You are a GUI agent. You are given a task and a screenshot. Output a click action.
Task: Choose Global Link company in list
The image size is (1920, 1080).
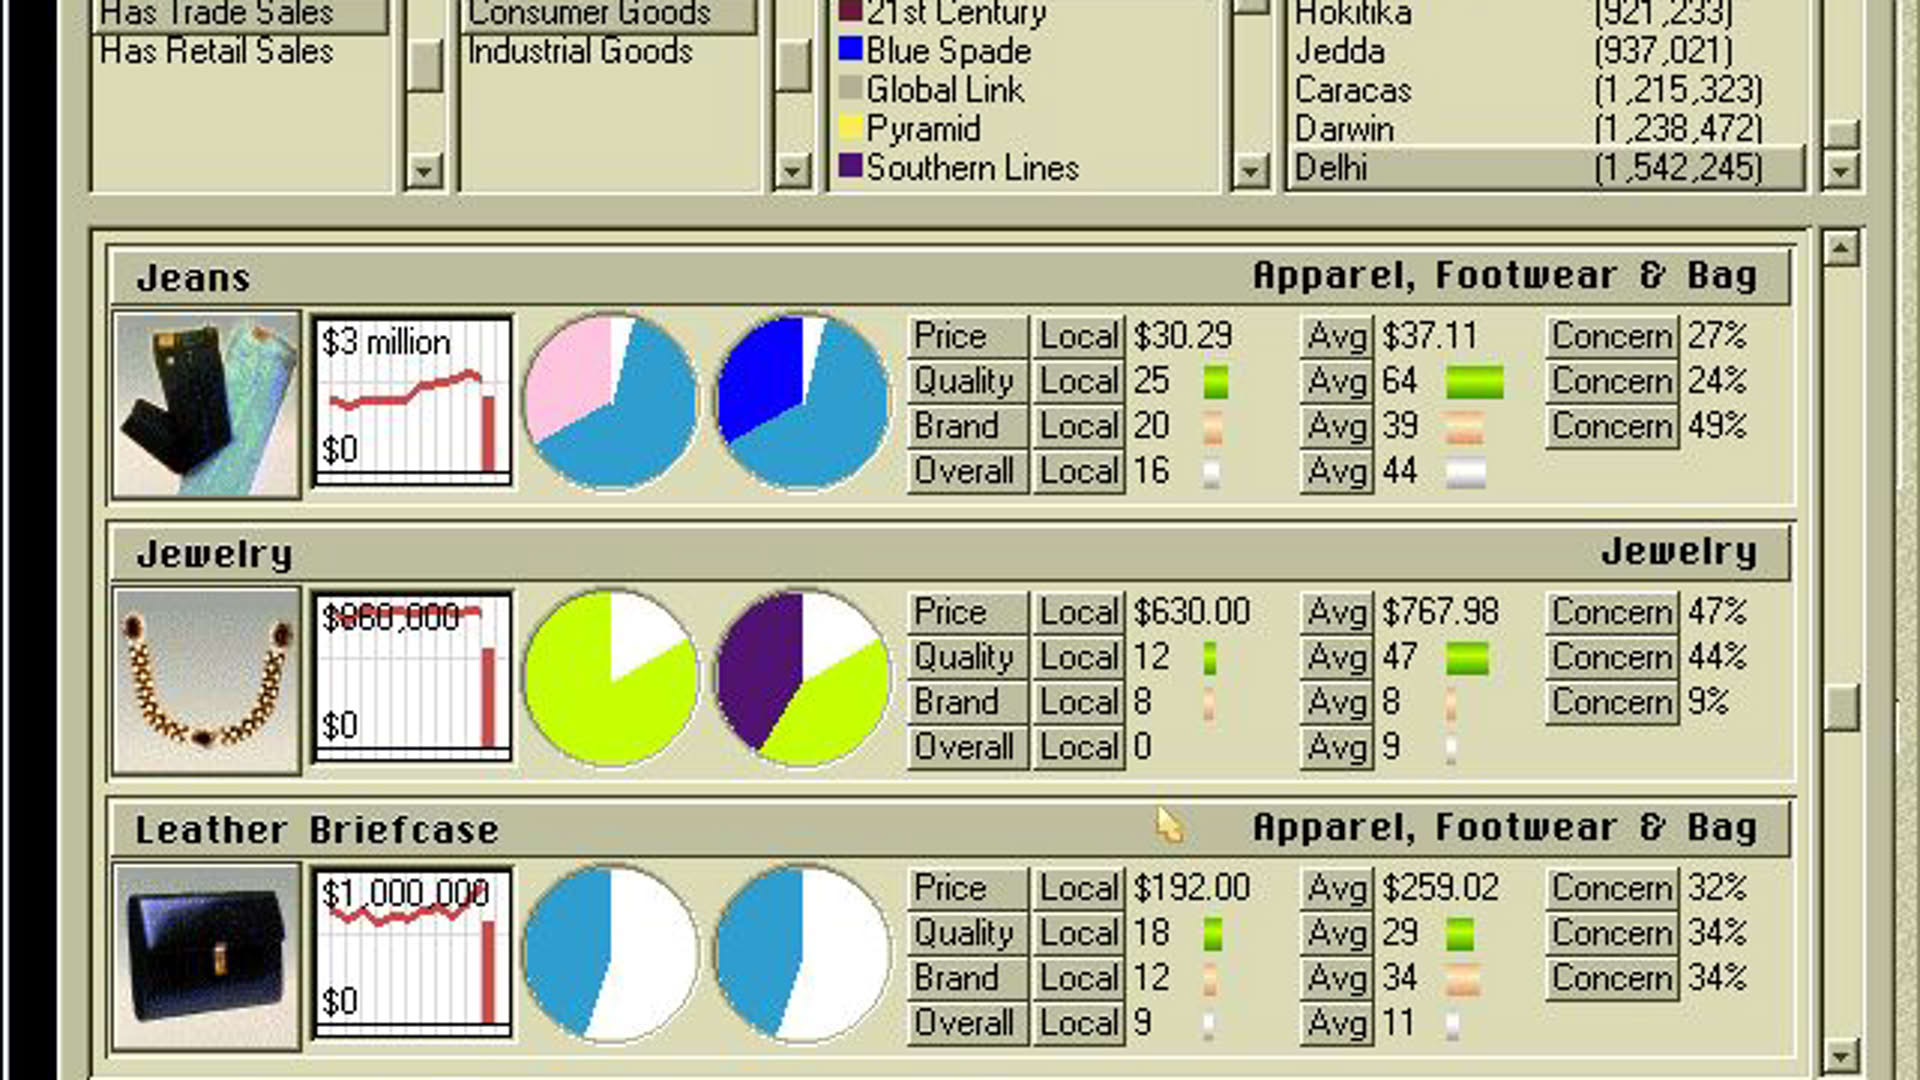[x=944, y=90]
